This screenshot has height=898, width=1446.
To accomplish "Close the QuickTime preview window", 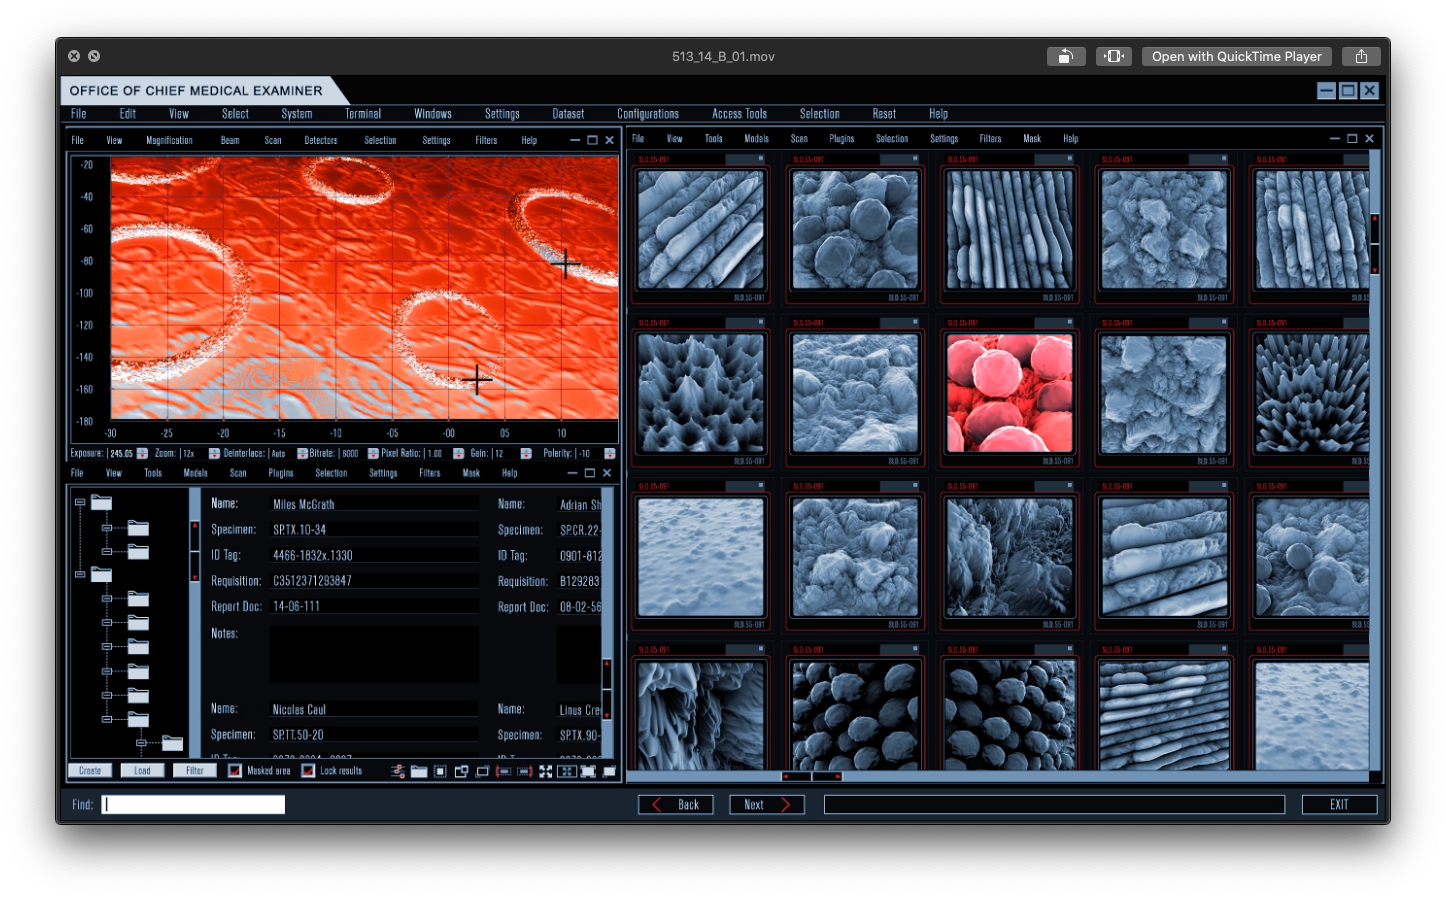I will coord(74,57).
